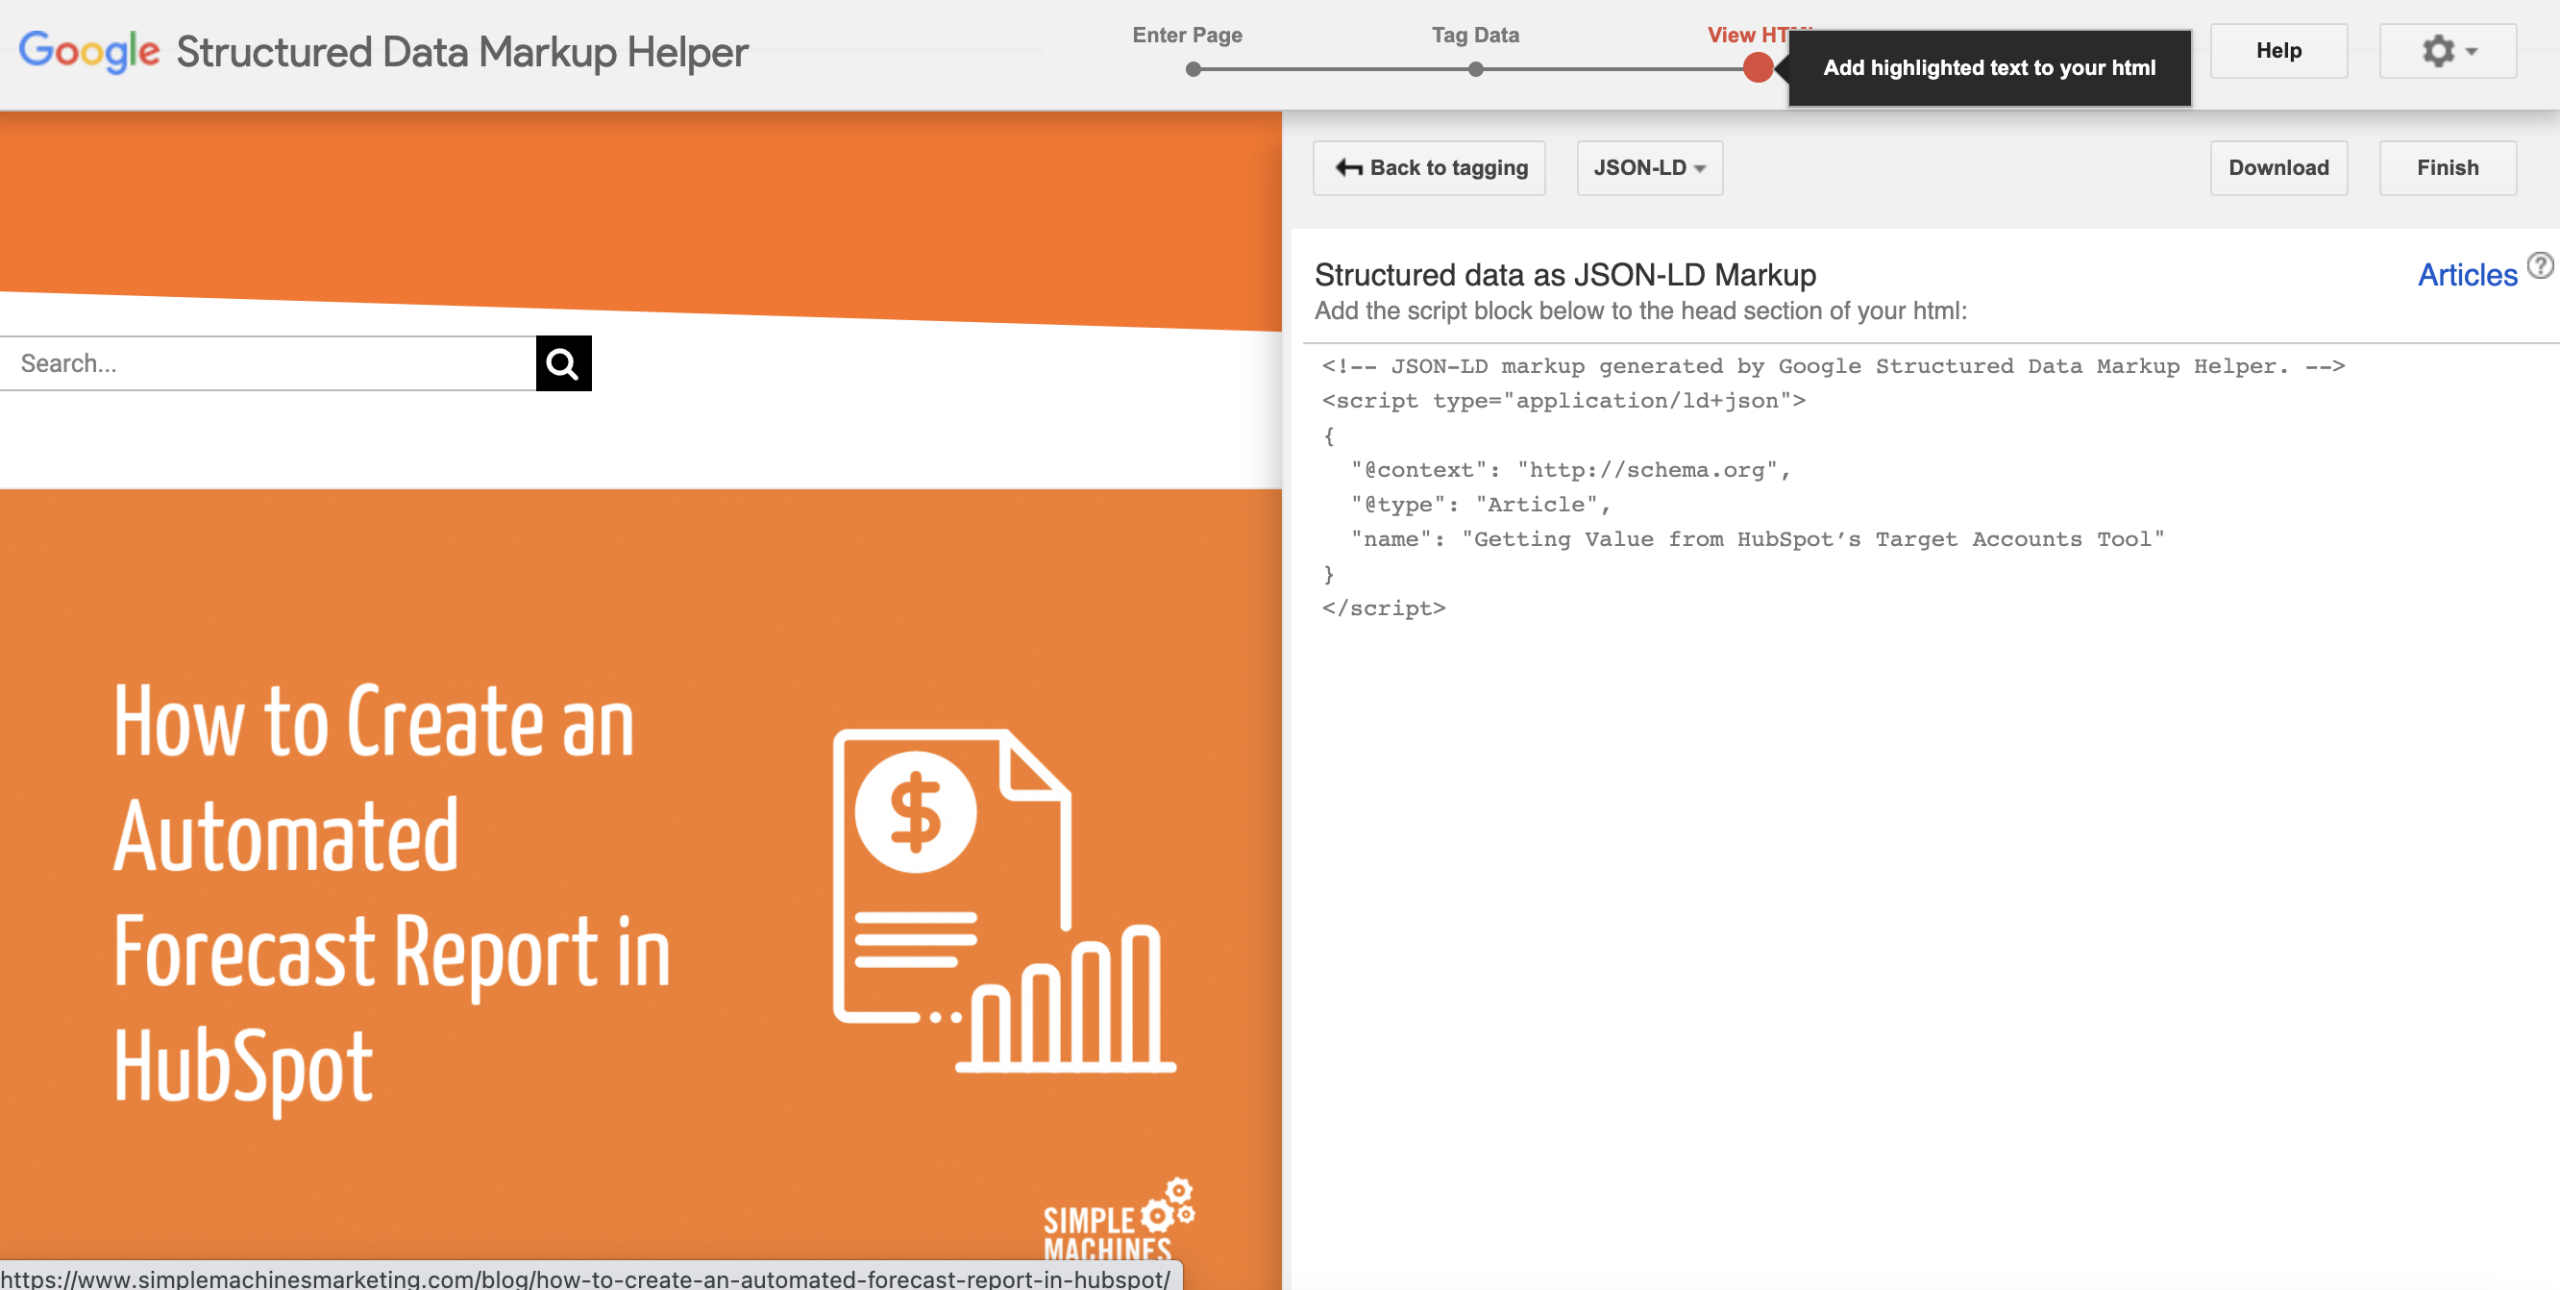Click the Add highlighted text to your html tooltip

click(1989, 68)
